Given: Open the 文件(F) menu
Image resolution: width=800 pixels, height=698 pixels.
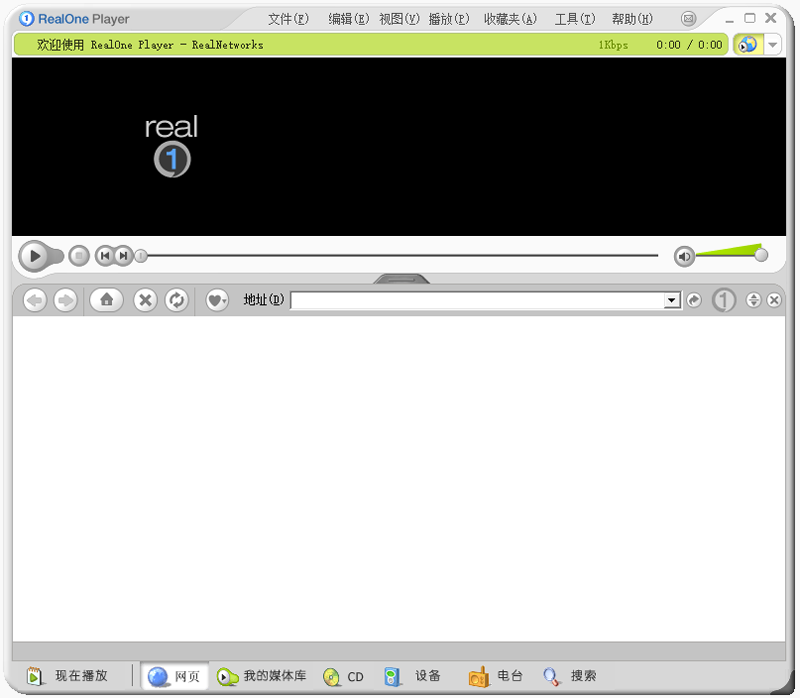Looking at the screenshot, I should pos(288,19).
